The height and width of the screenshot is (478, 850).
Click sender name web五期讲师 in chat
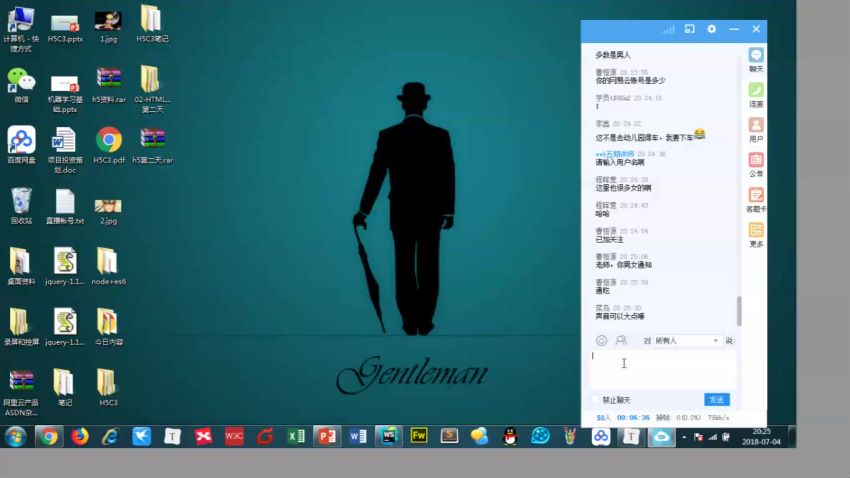615,154
